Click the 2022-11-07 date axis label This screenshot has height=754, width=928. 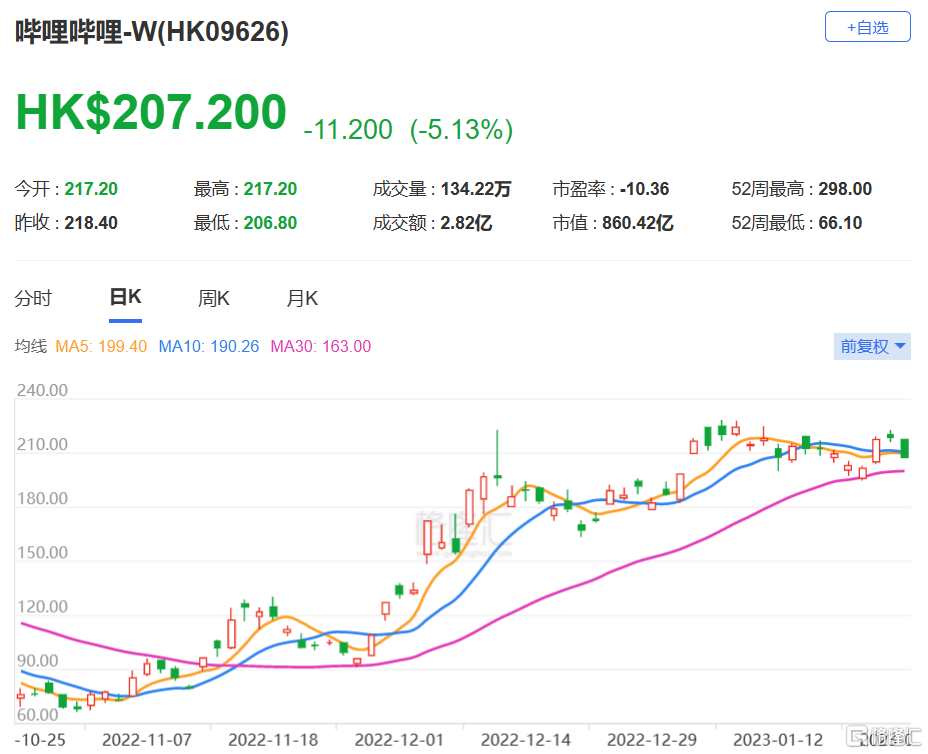coord(147,740)
